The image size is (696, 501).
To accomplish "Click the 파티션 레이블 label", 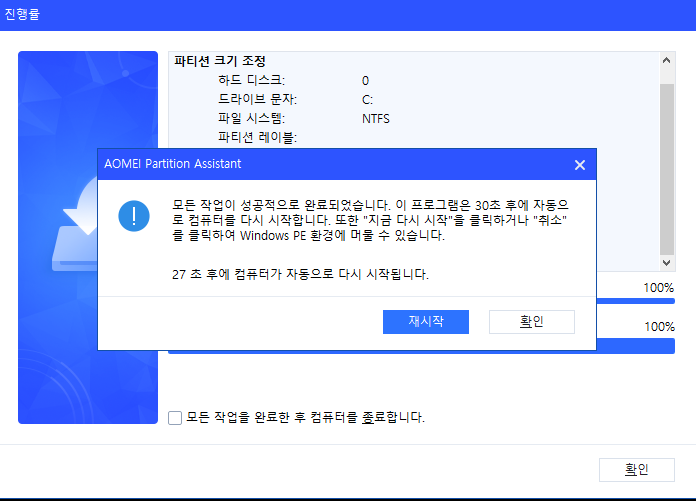I will tap(257, 138).
